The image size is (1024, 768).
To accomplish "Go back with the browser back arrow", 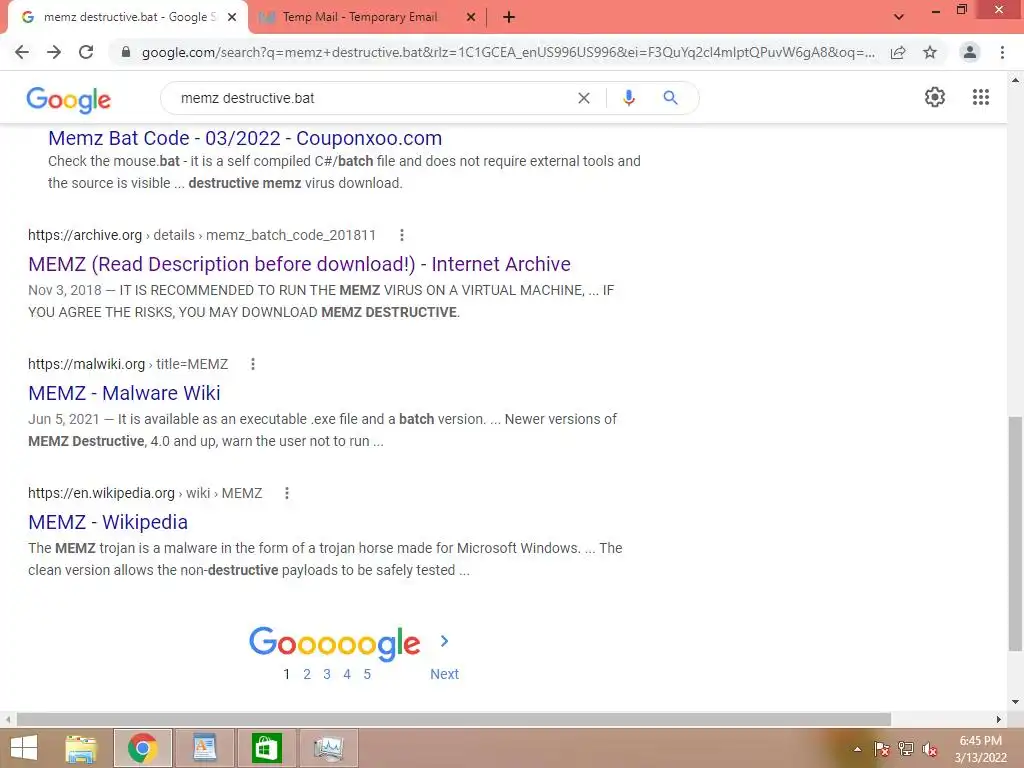I will [x=22, y=52].
